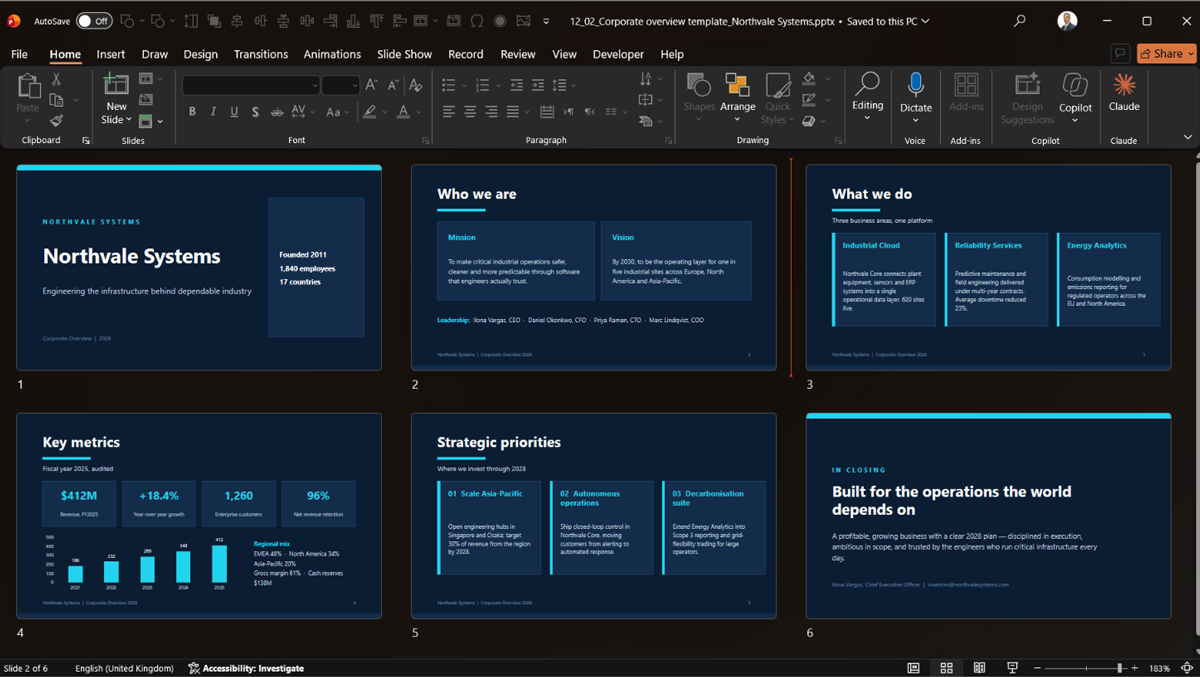Switch to Reading View icon
1200x677 pixels.
pyautogui.click(x=979, y=668)
